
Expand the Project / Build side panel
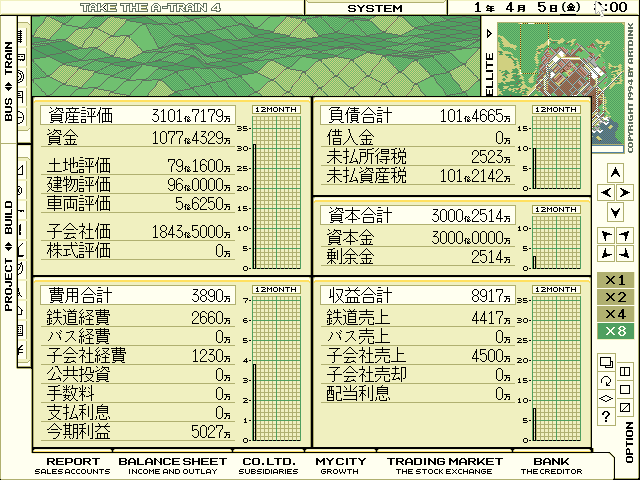[x=9, y=246]
